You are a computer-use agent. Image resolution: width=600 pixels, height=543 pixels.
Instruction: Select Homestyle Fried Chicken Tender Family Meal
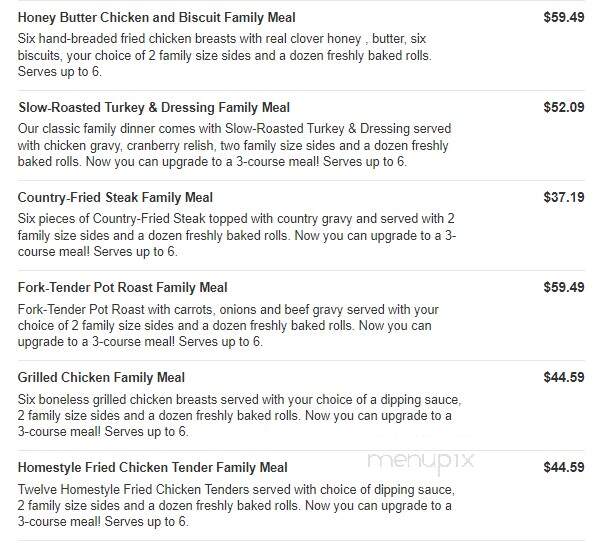[153, 468]
